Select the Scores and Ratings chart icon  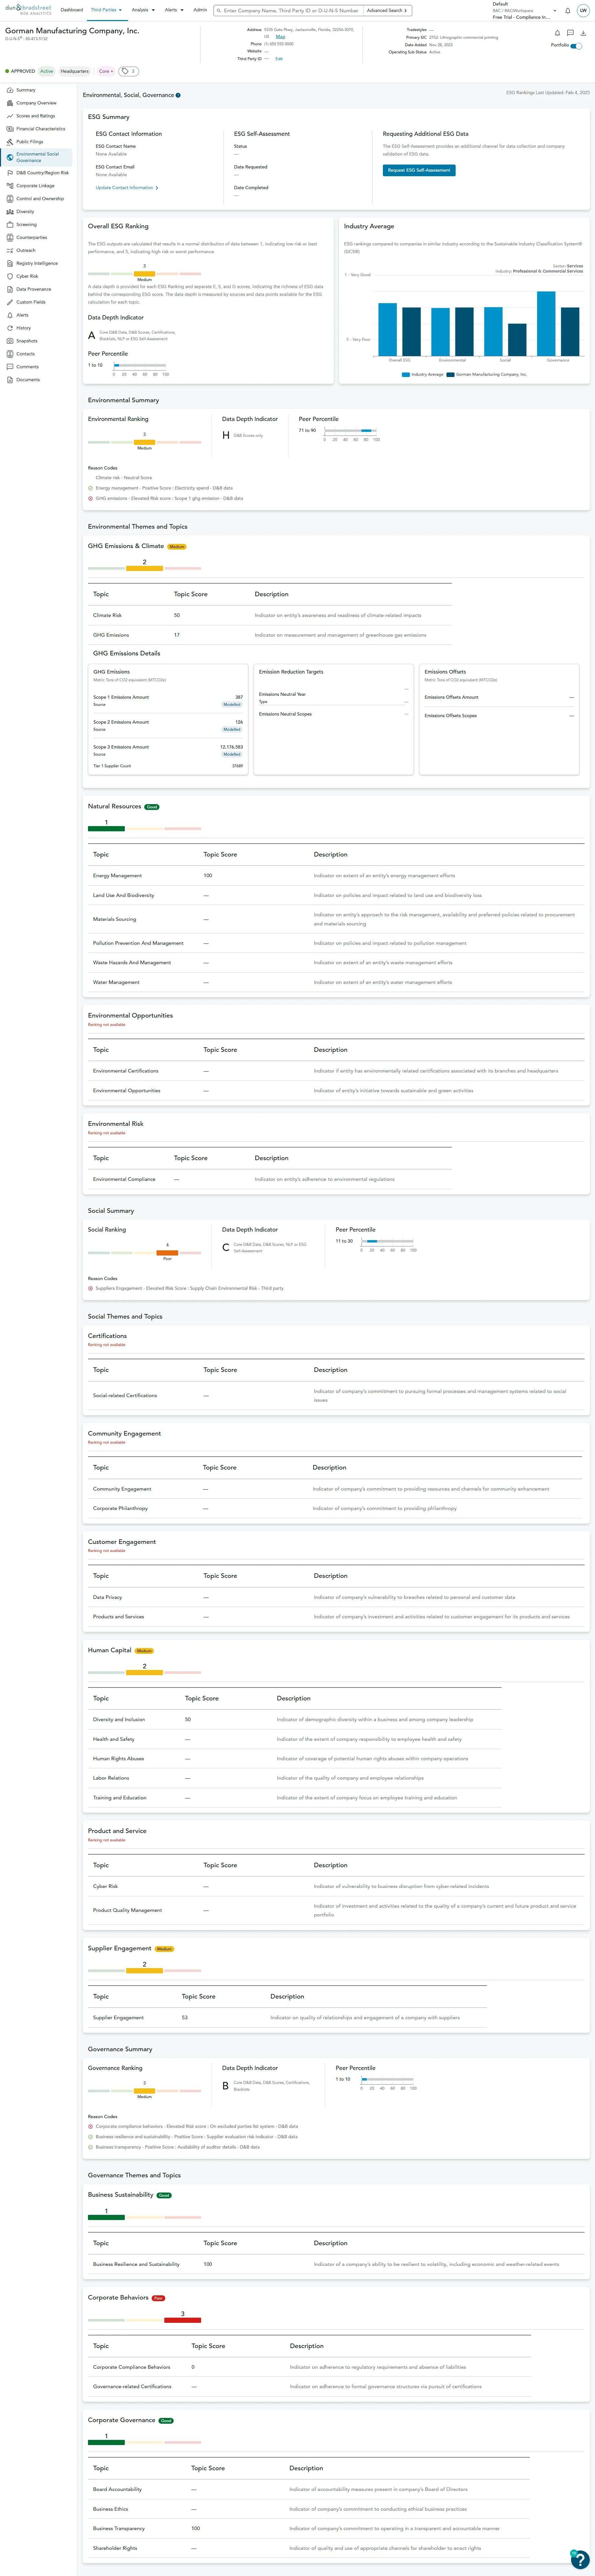(10, 116)
